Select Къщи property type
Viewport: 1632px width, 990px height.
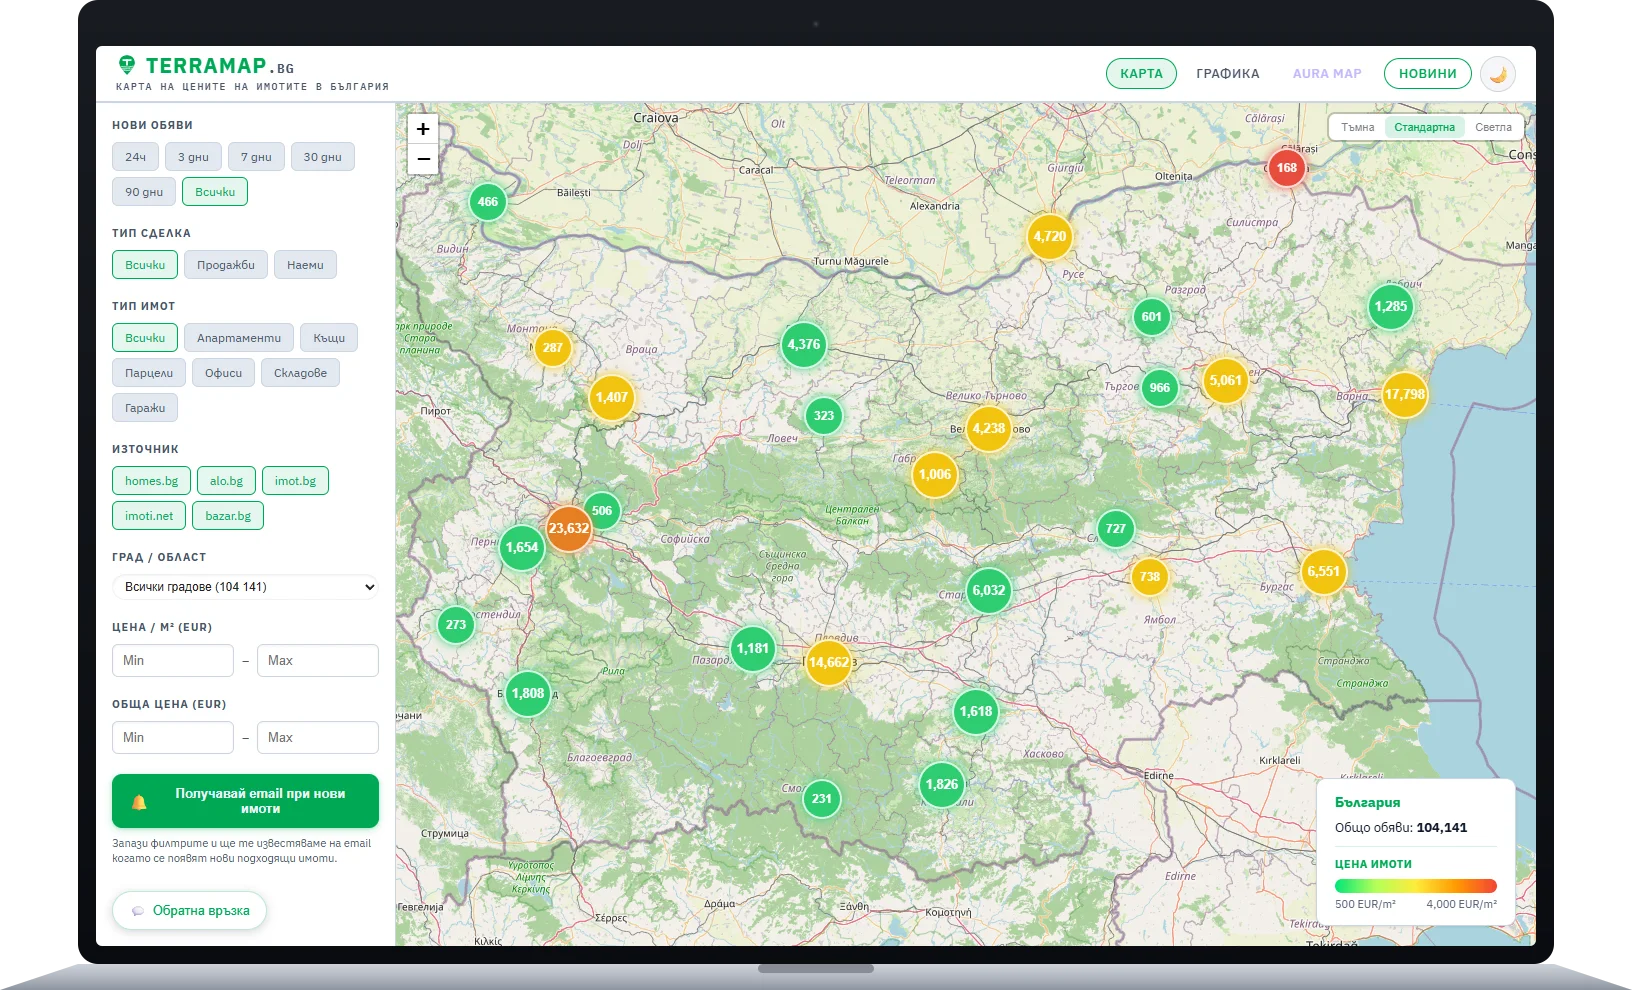point(329,338)
